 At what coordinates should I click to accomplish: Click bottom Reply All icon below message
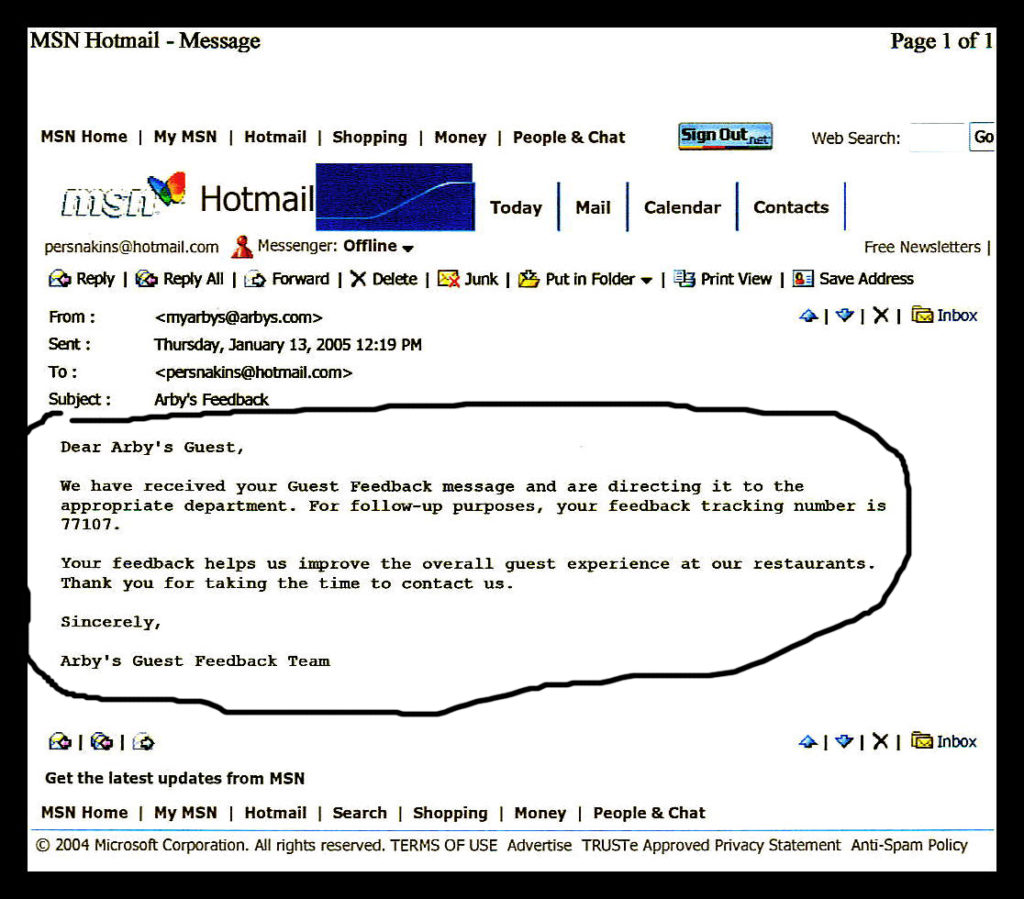click(x=101, y=742)
